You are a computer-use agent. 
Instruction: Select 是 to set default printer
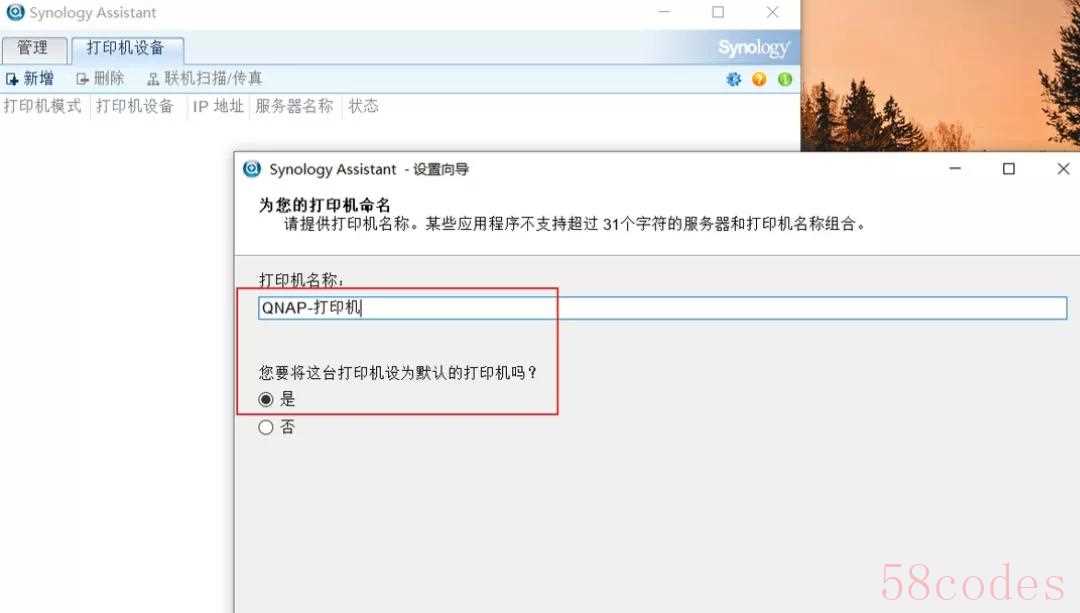click(266, 399)
